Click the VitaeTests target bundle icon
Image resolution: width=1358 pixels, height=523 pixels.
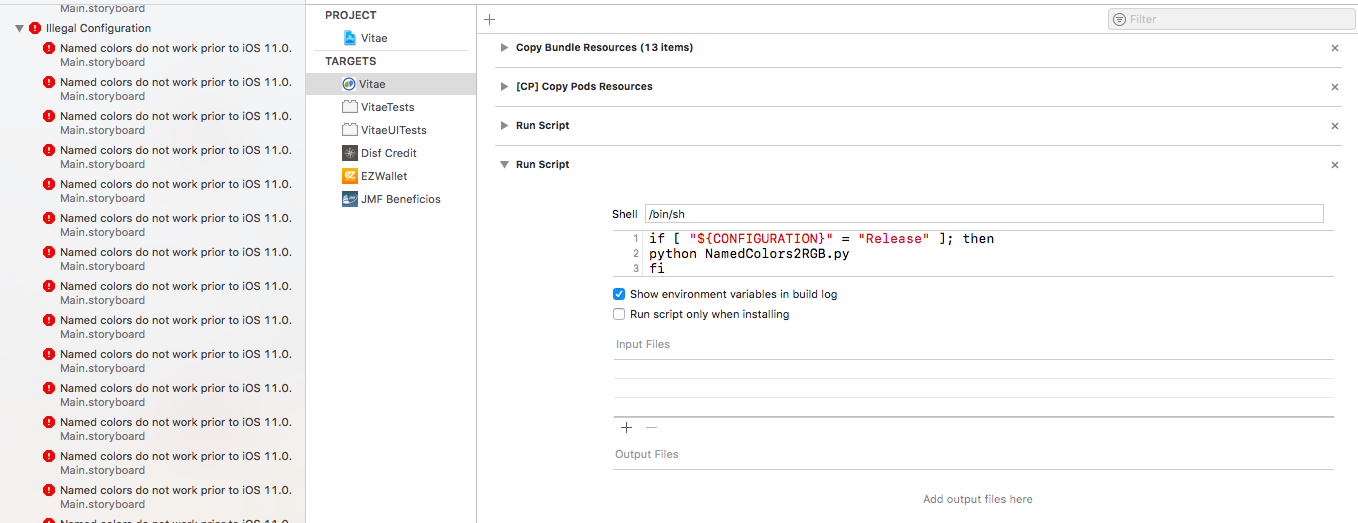coord(350,107)
